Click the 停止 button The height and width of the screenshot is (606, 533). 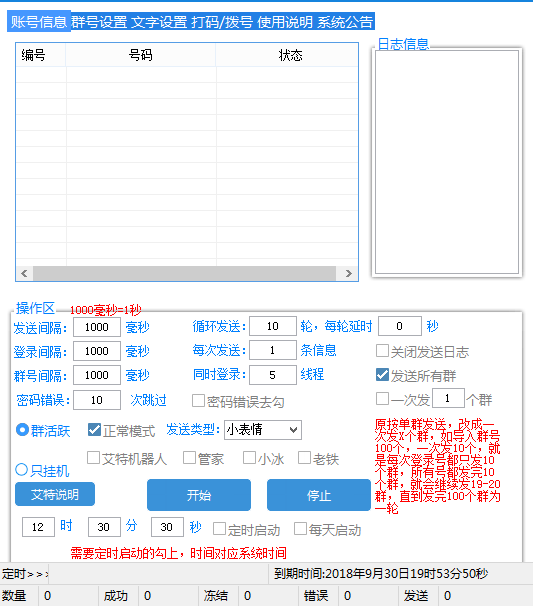(319, 495)
